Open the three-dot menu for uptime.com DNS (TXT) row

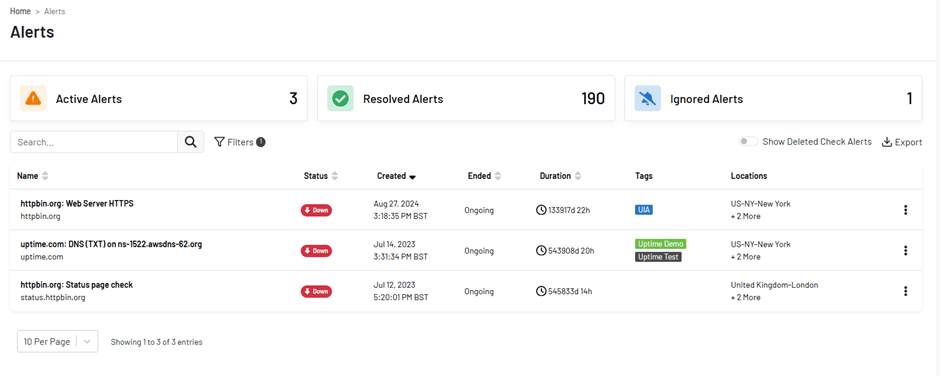[905, 251]
